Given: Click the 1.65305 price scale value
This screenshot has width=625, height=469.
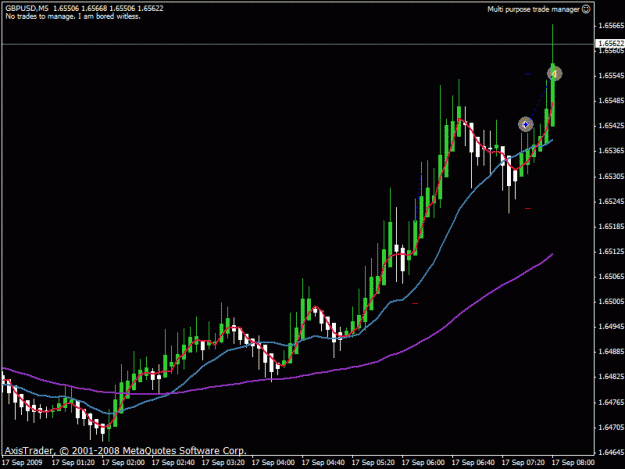Looking at the screenshot, I should pos(611,176).
